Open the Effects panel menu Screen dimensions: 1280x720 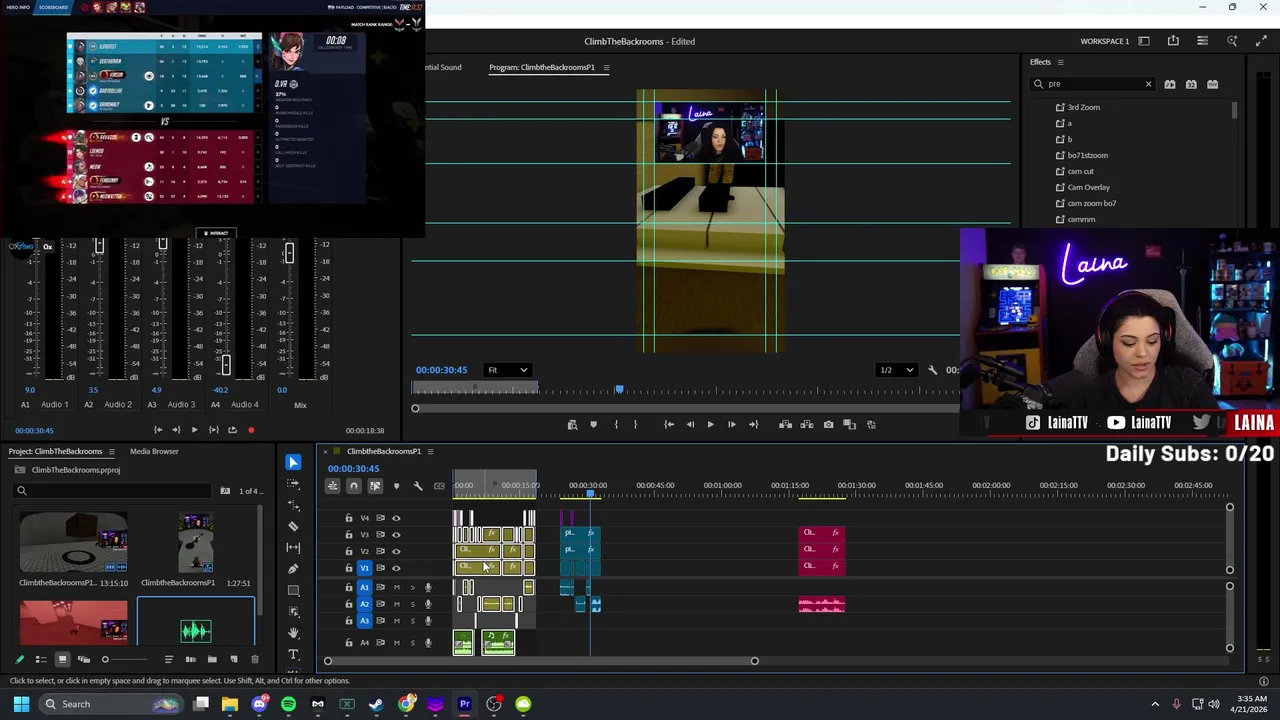(1060, 62)
